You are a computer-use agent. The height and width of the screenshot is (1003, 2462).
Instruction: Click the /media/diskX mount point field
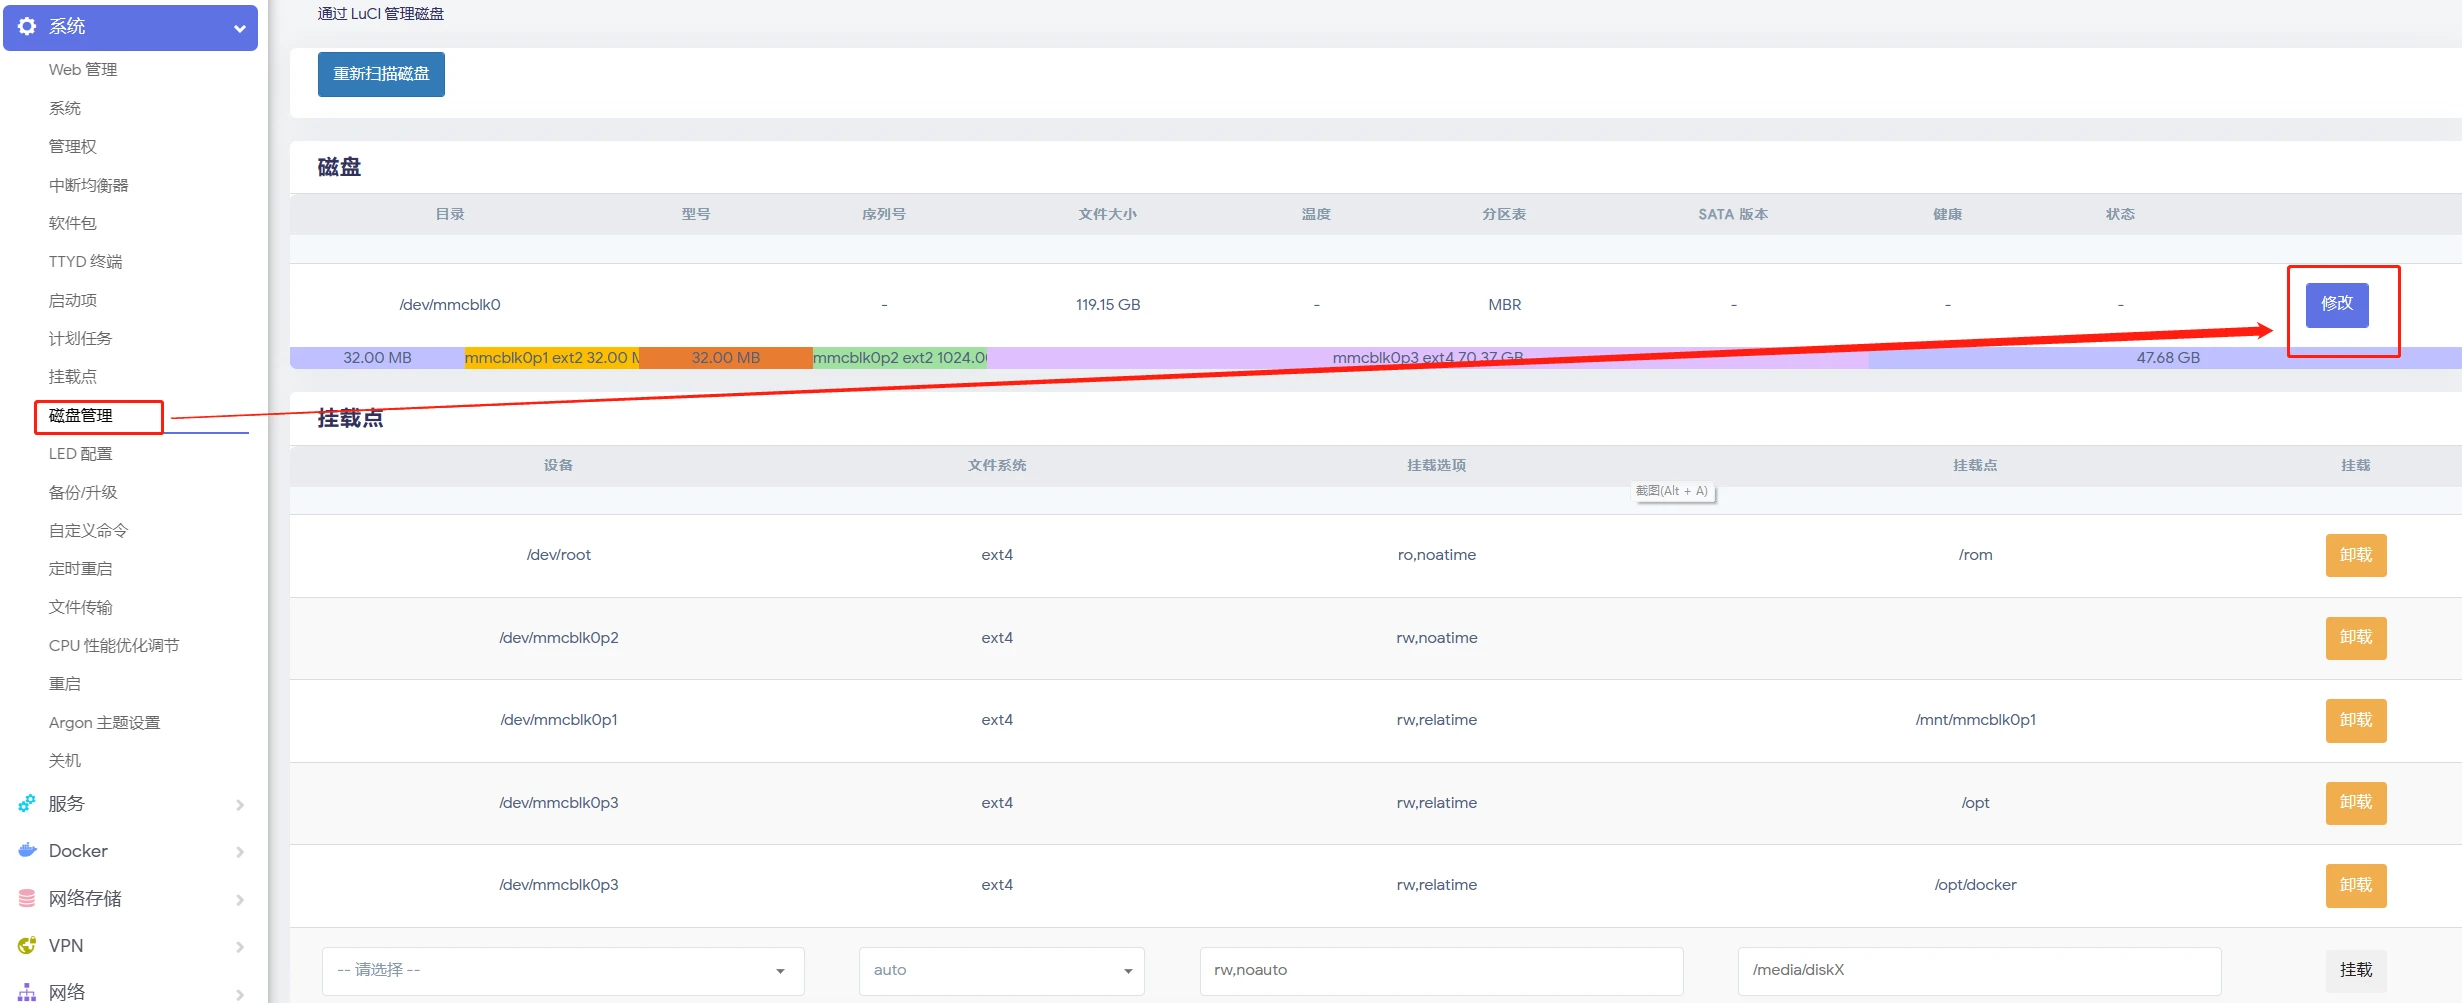[1979, 971]
